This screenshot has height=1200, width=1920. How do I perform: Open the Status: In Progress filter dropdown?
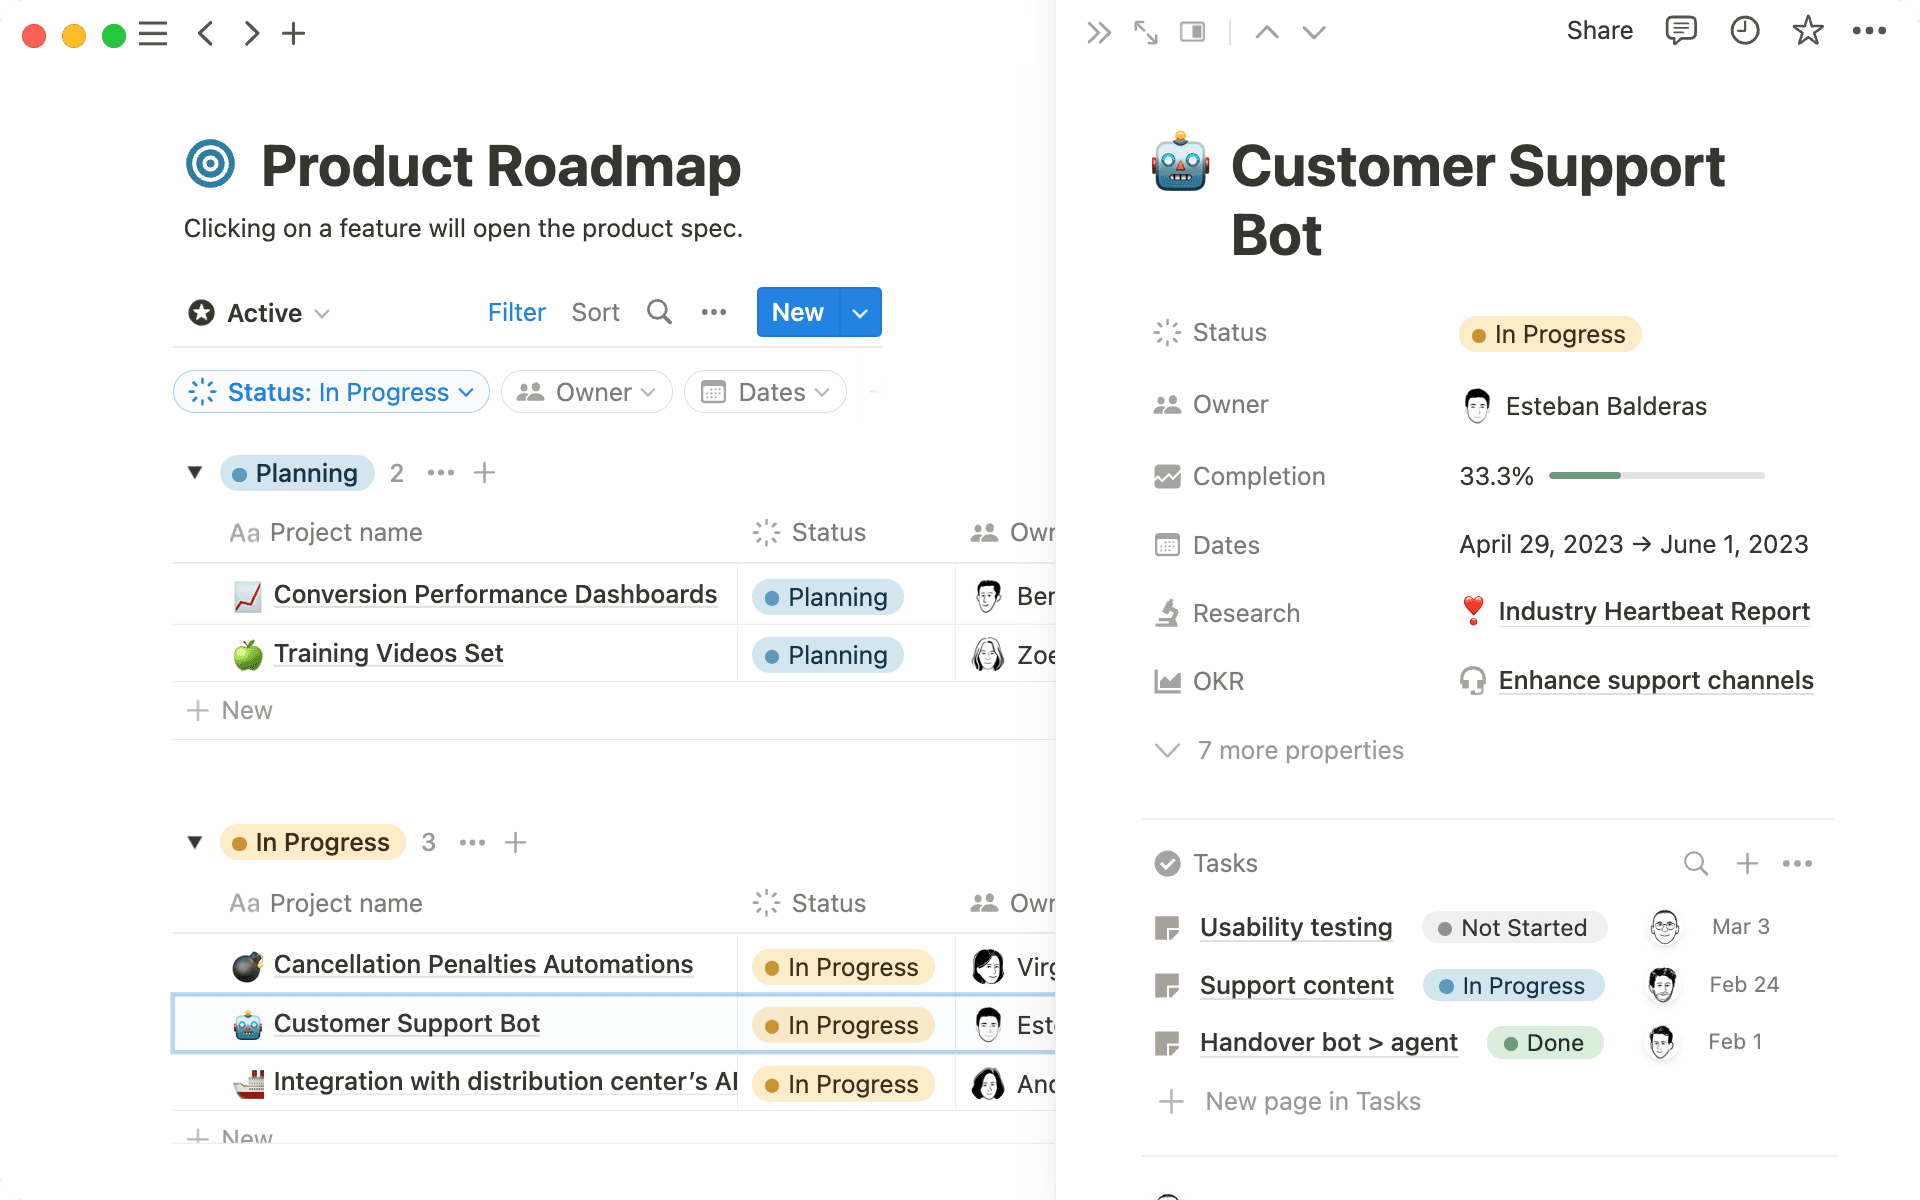[x=331, y=392]
